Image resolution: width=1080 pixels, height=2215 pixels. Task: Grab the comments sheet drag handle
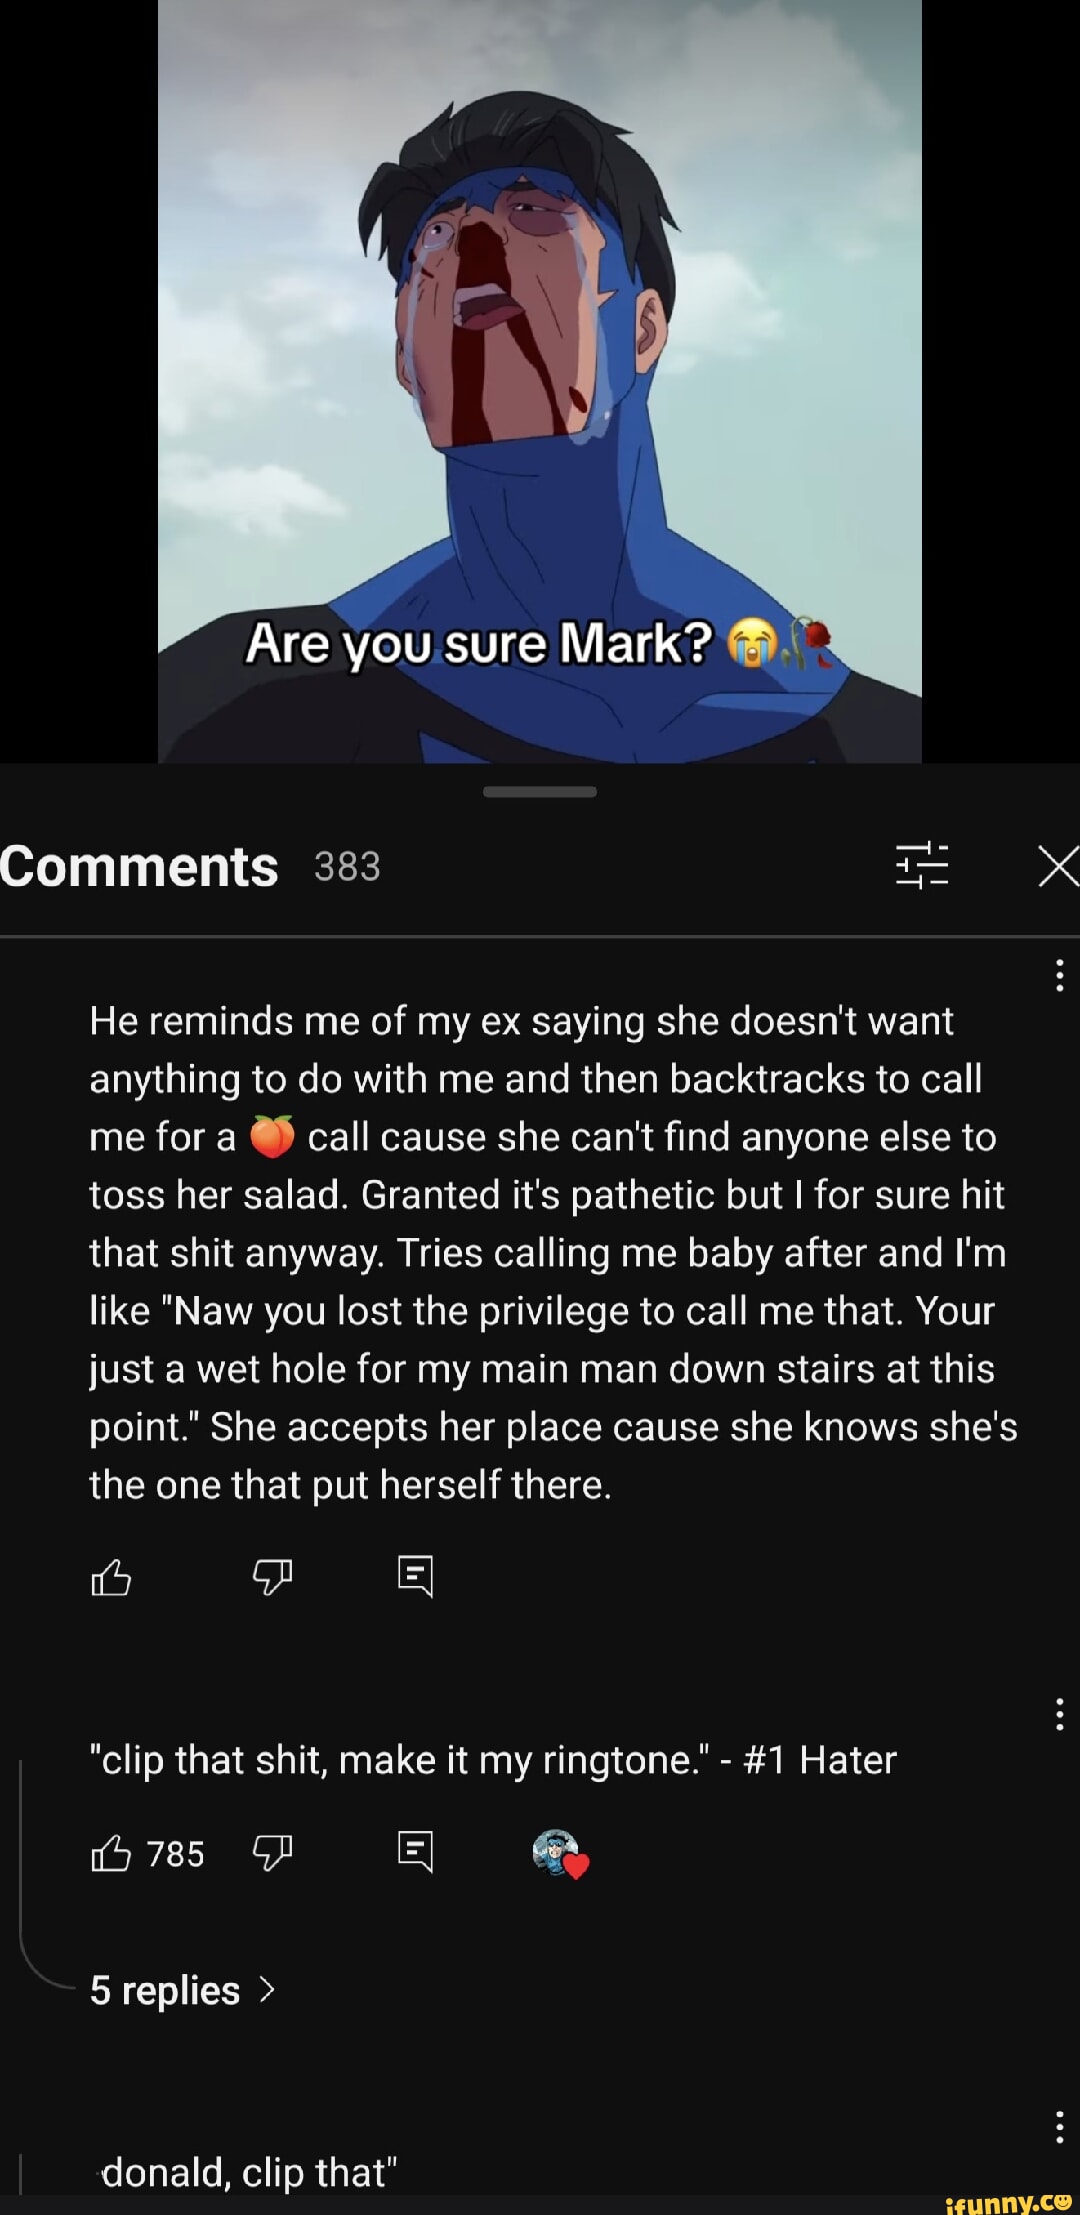coord(540,791)
